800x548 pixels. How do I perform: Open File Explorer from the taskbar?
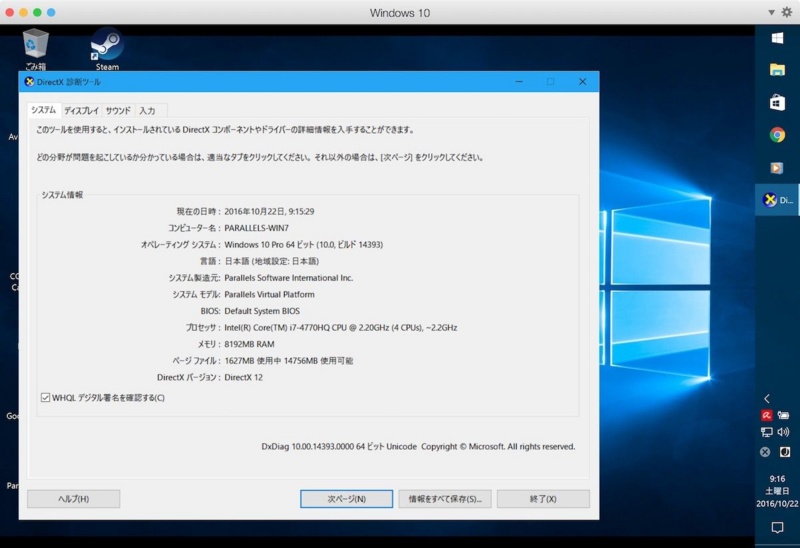(777, 70)
